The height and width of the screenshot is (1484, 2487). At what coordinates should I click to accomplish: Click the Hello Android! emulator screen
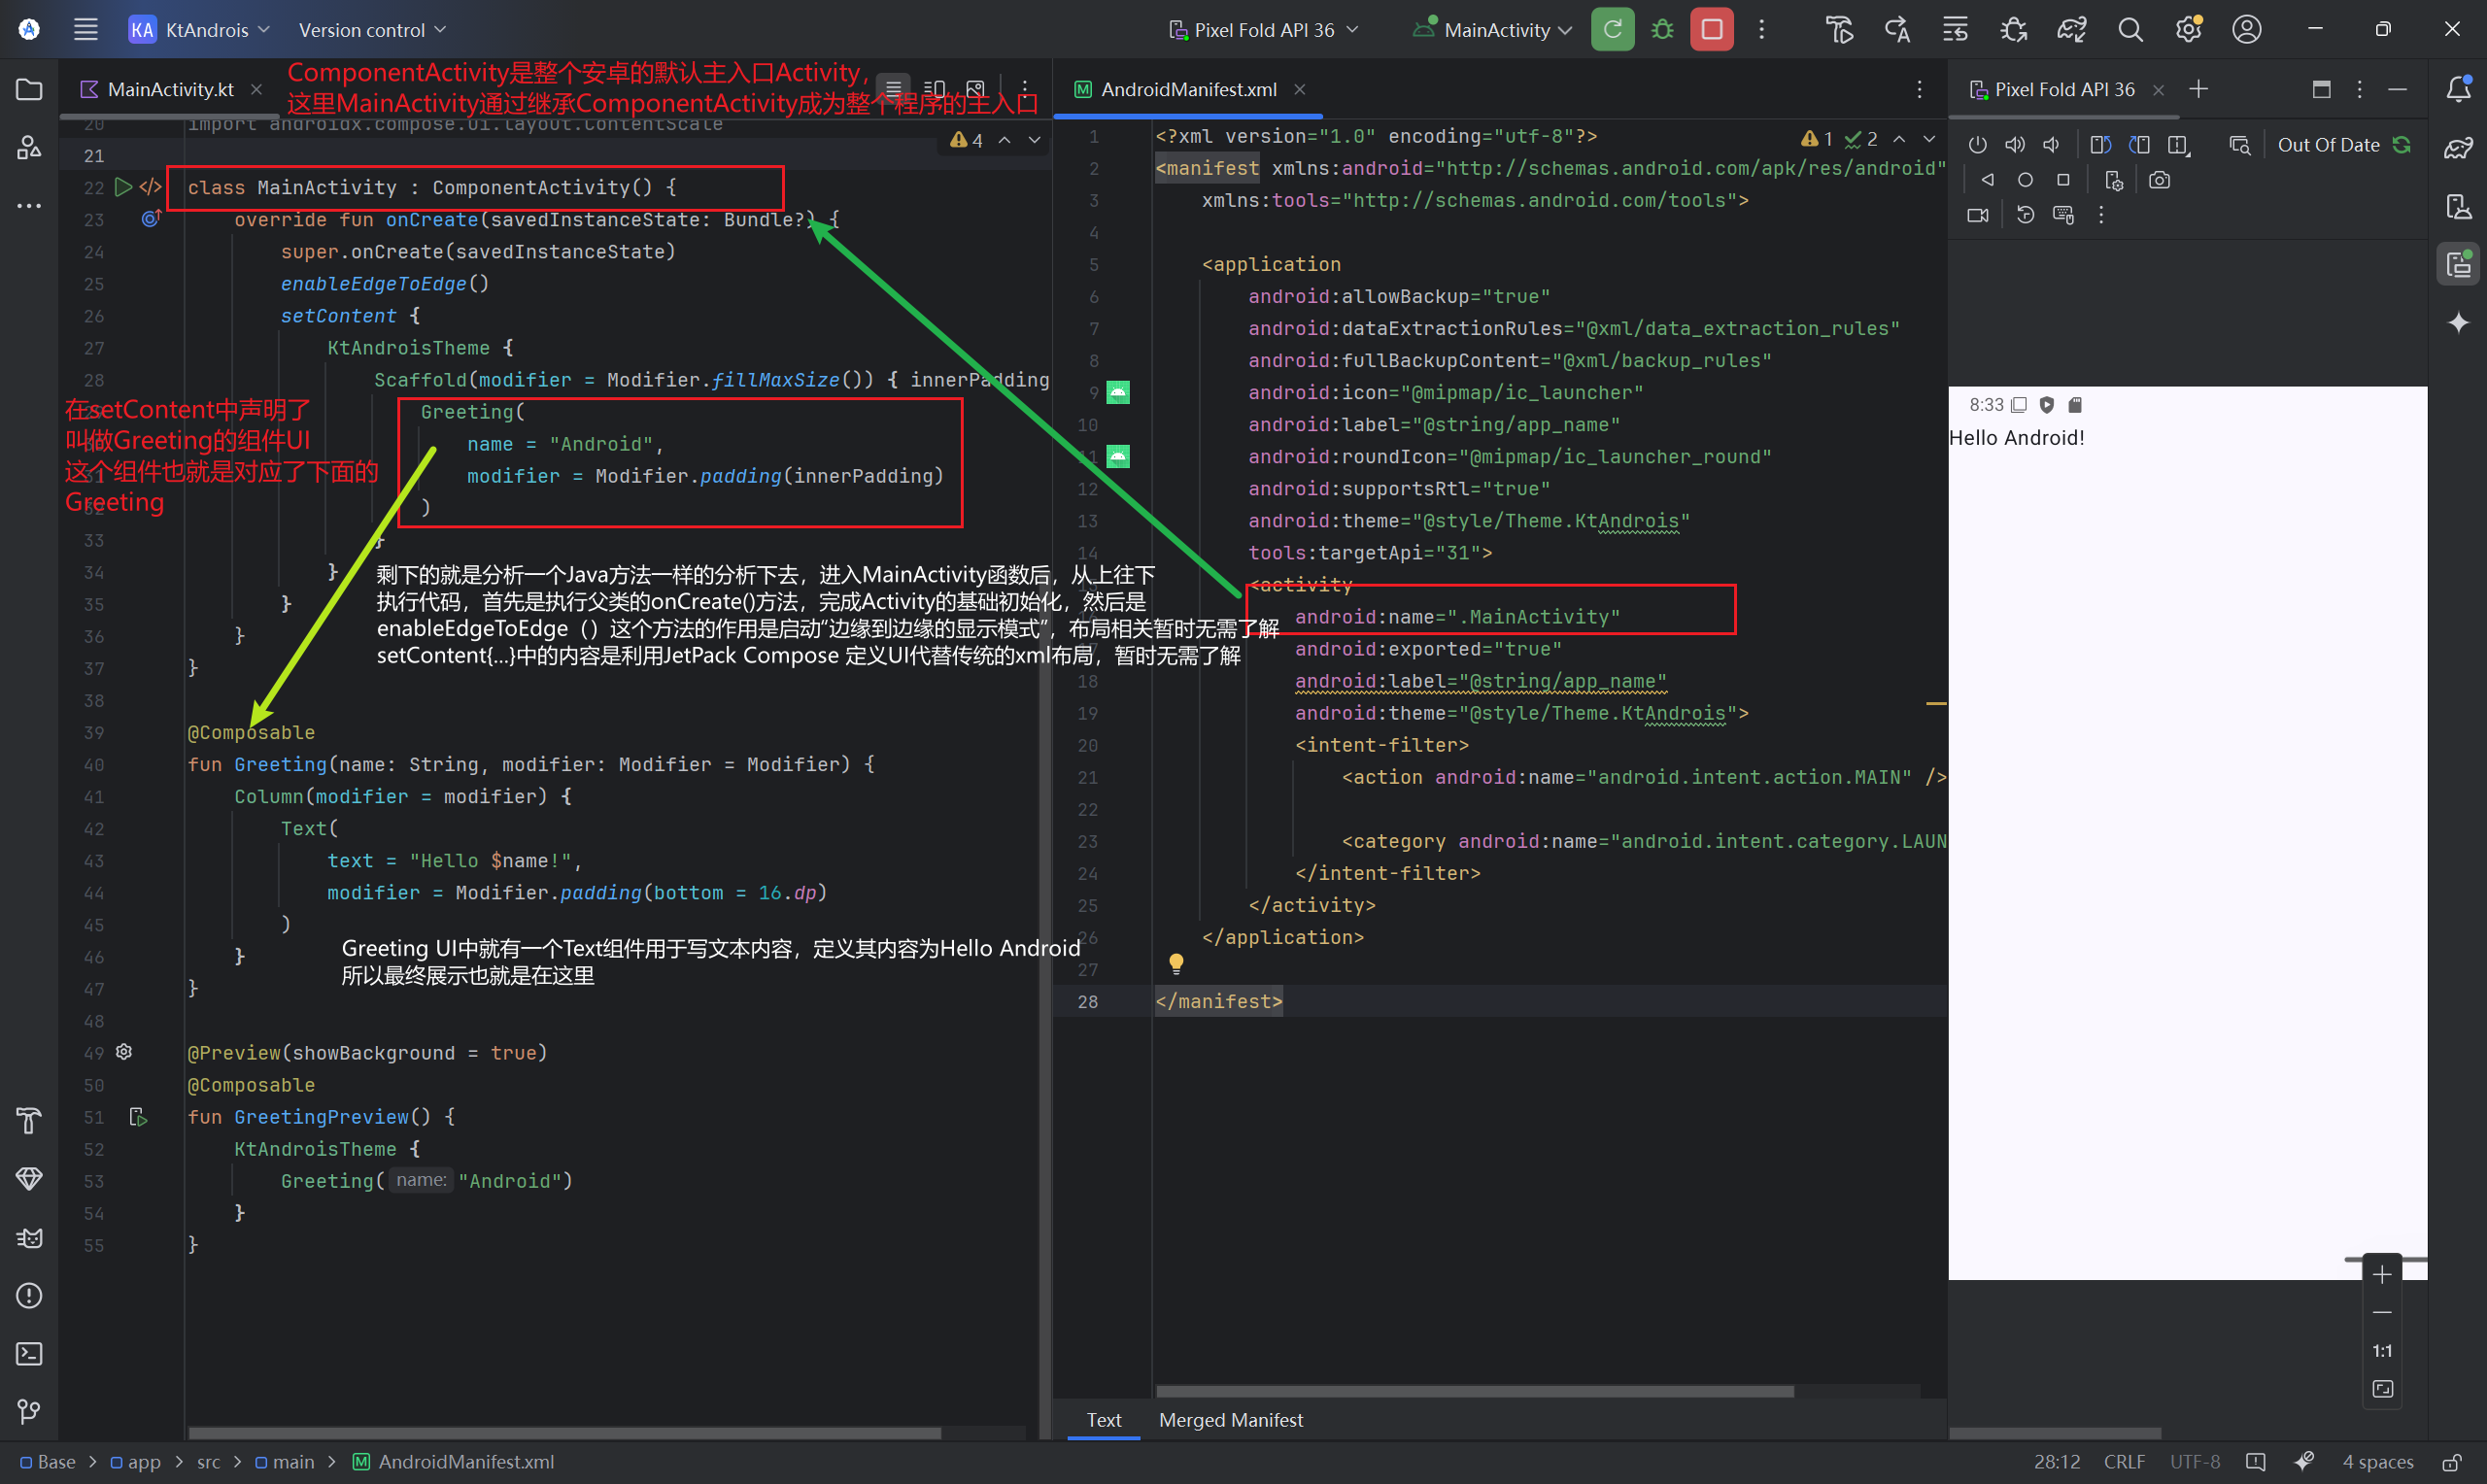pos(2187,832)
